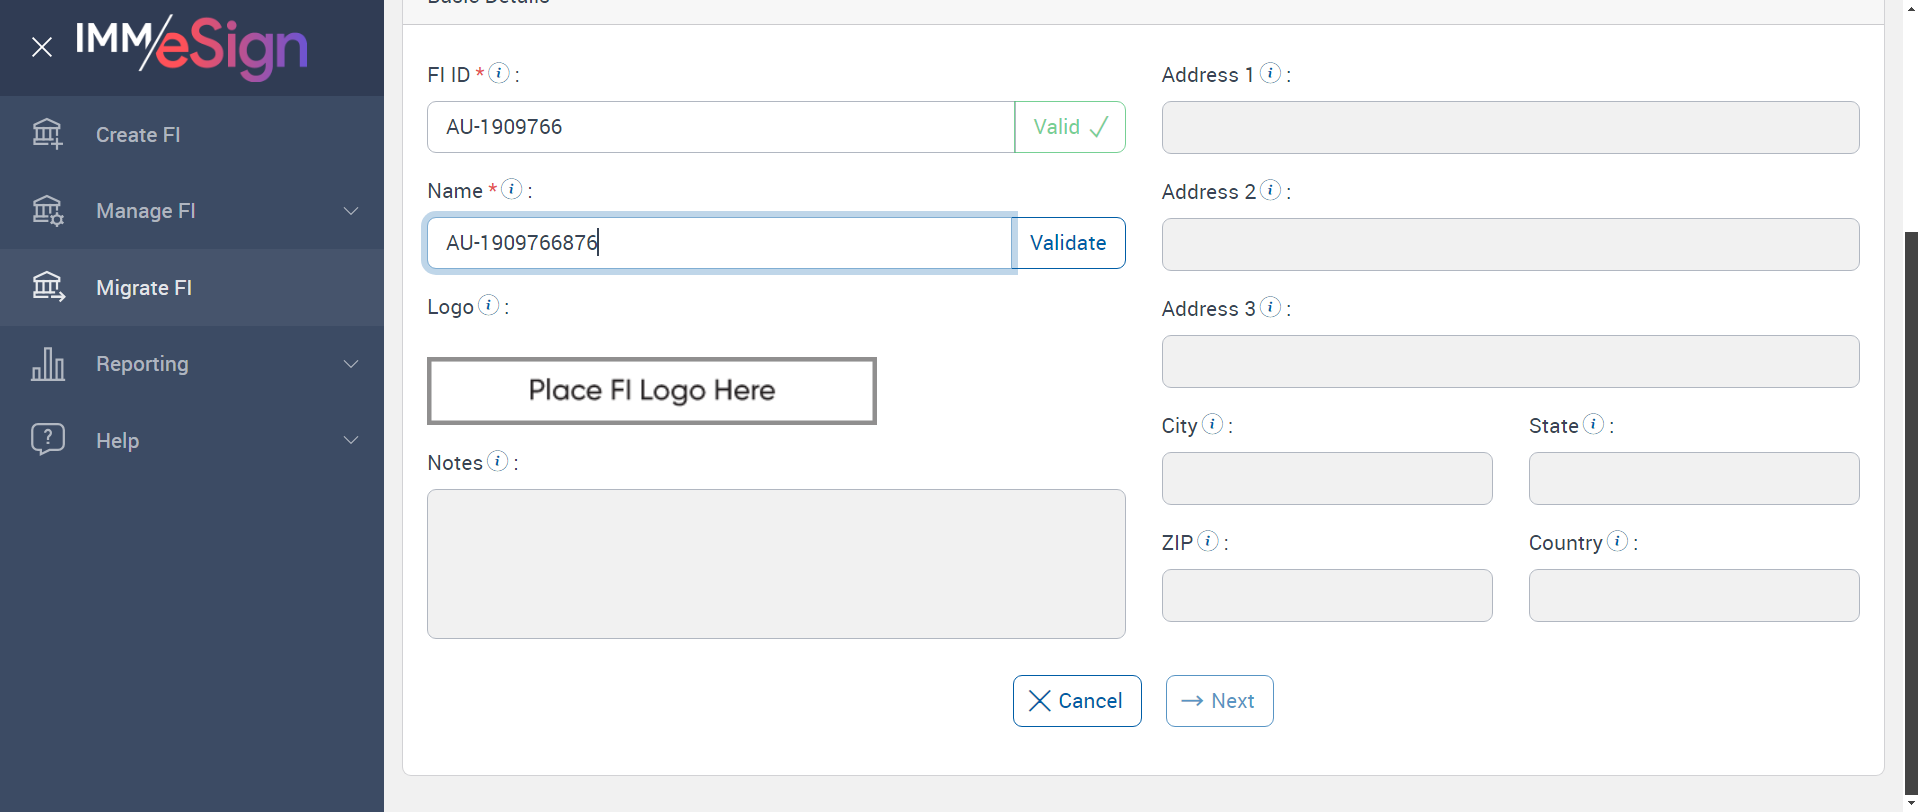
Task: Select Manage FI in the sidebar
Action: click(x=146, y=211)
